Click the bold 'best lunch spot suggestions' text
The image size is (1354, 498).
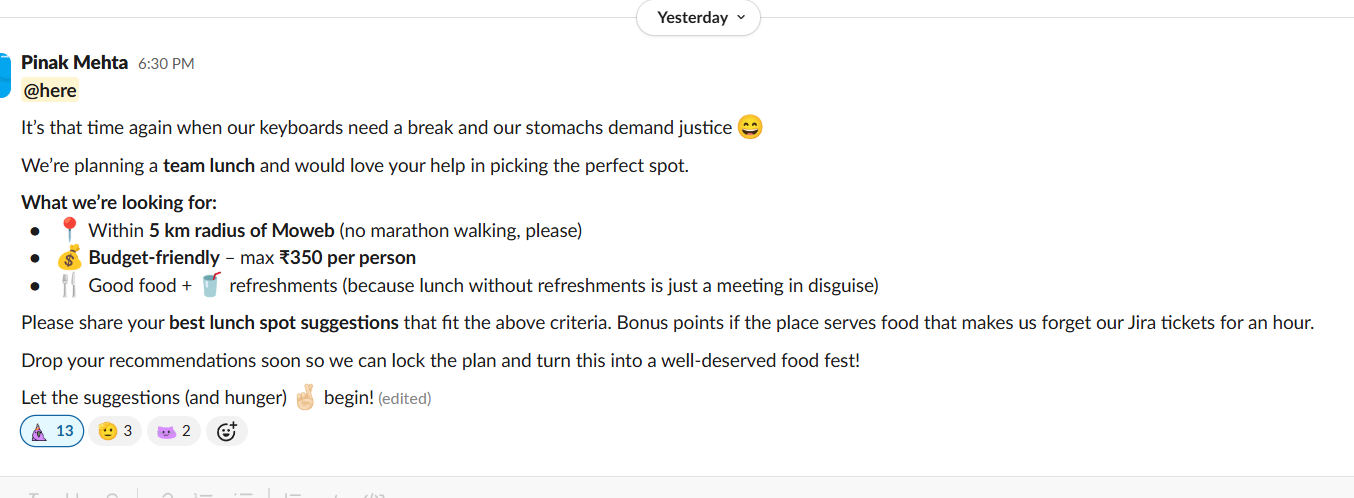[x=285, y=323]
